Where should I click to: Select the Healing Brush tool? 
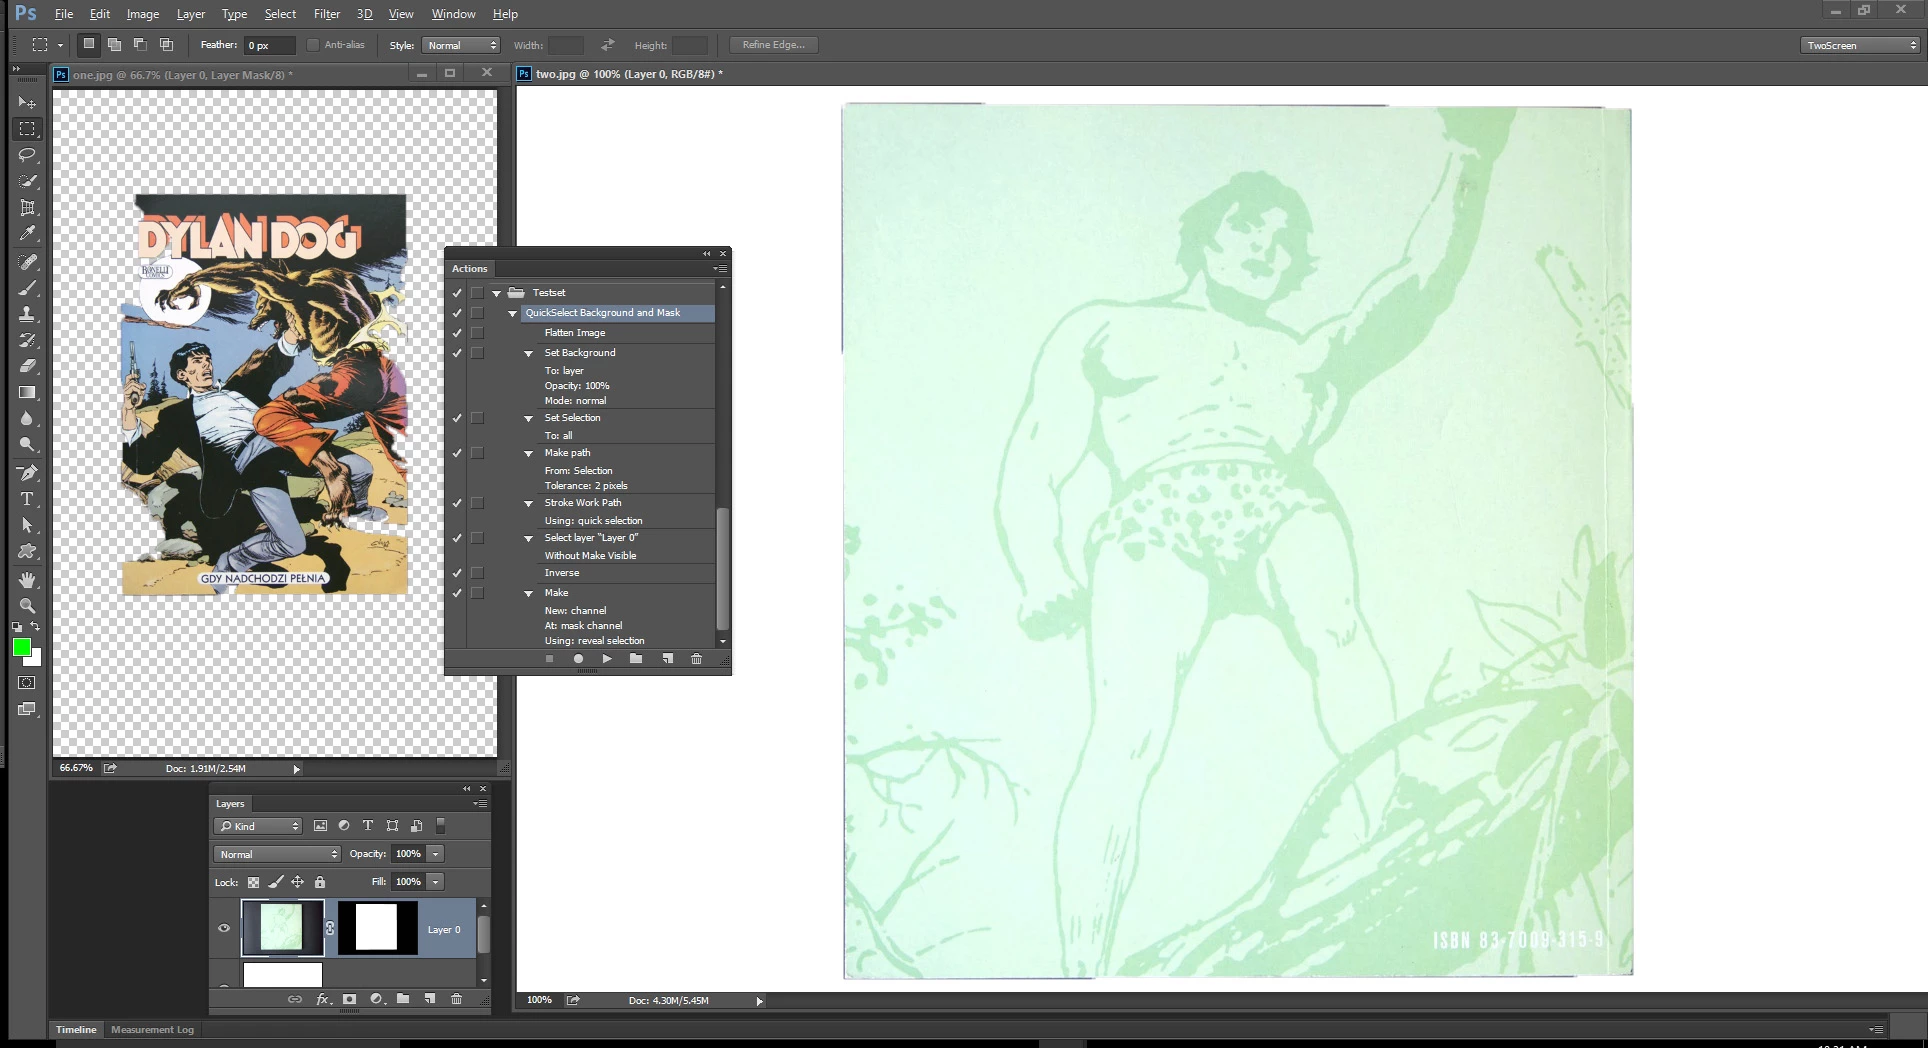(27, 262)
